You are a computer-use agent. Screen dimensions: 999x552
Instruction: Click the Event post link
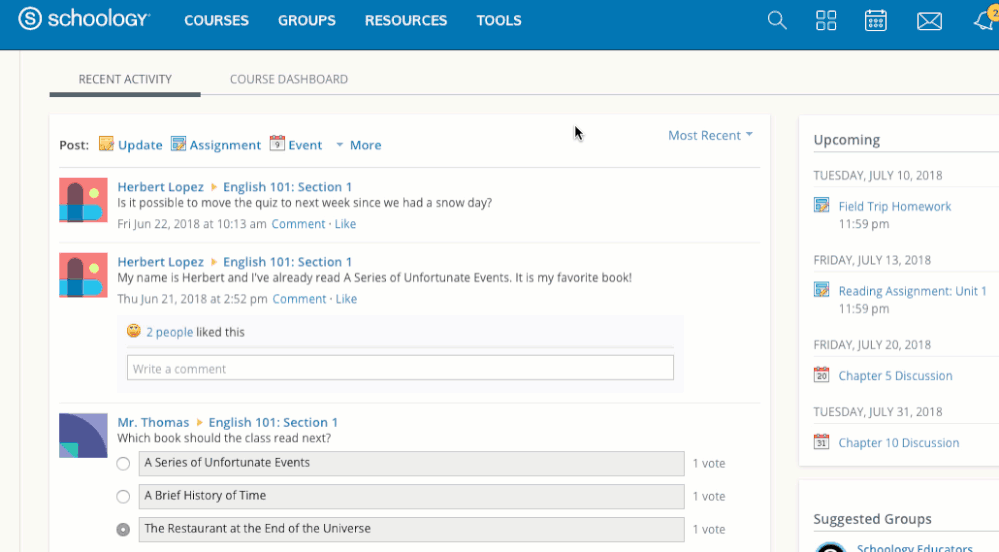click(x=305, y=145)
